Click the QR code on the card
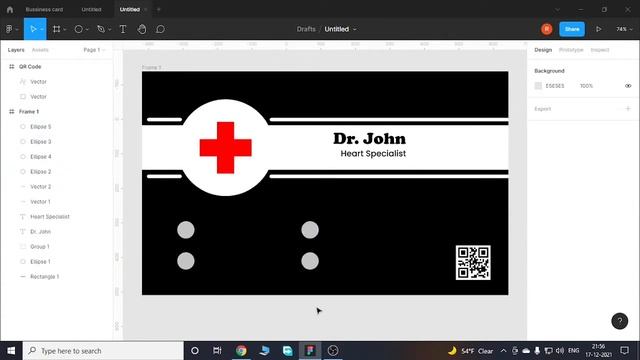This screenshot has width=640, height=360. 473,262
